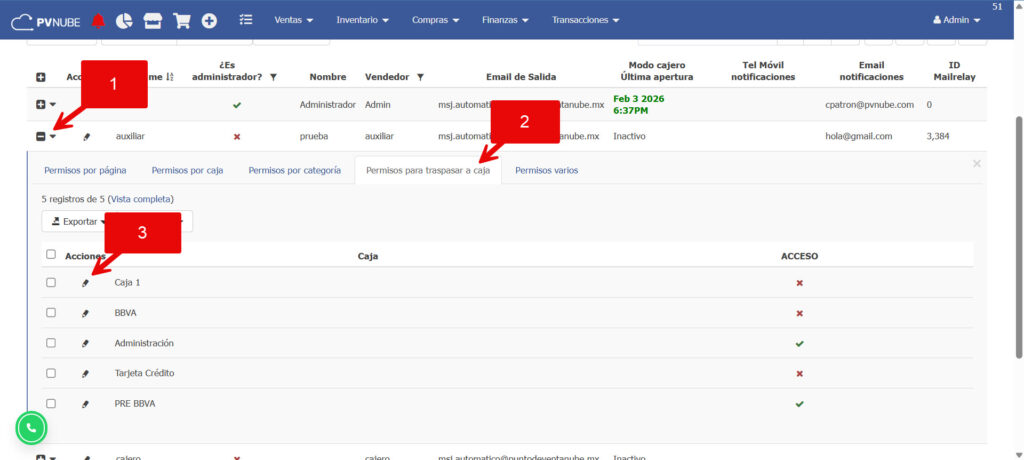Tick the Administración row checkbox
The height and width of the screenshot is (460, 1024).
[51, 343]
